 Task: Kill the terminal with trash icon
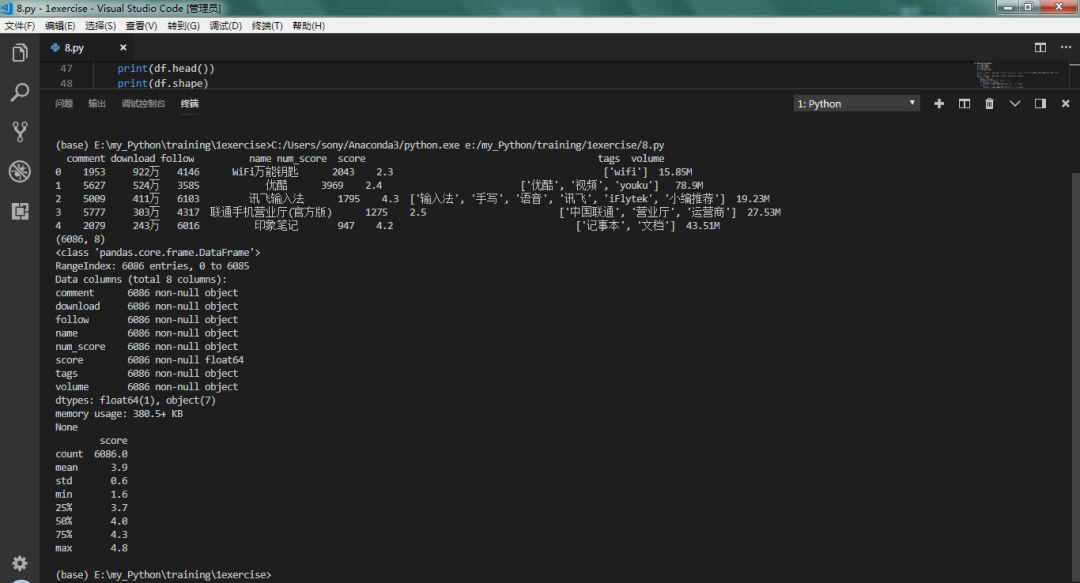pyautogui.click(x=989, y=103)
